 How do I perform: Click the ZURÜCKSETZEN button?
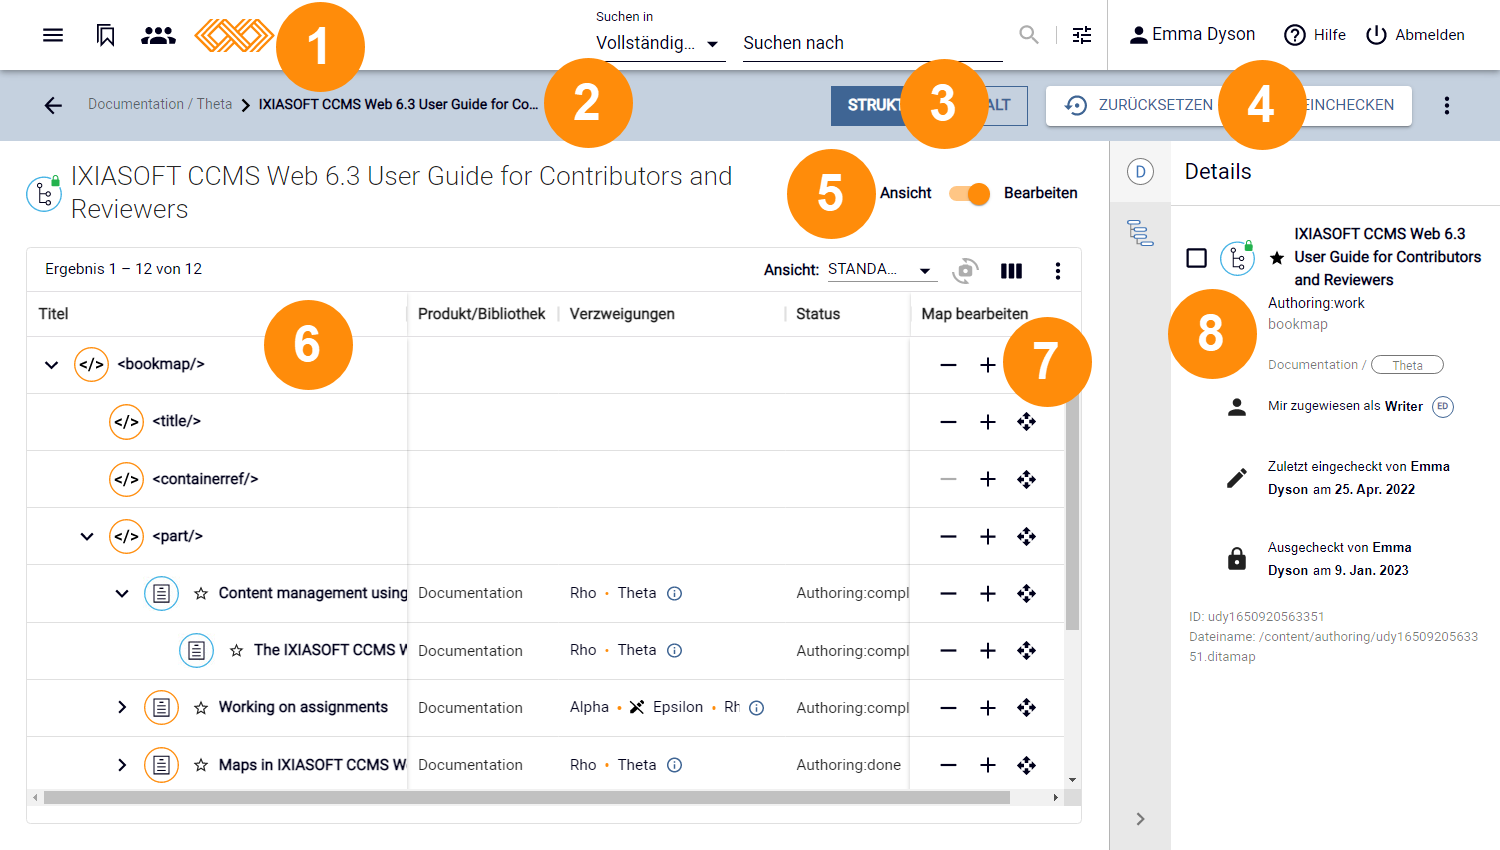click(1138, 105)
